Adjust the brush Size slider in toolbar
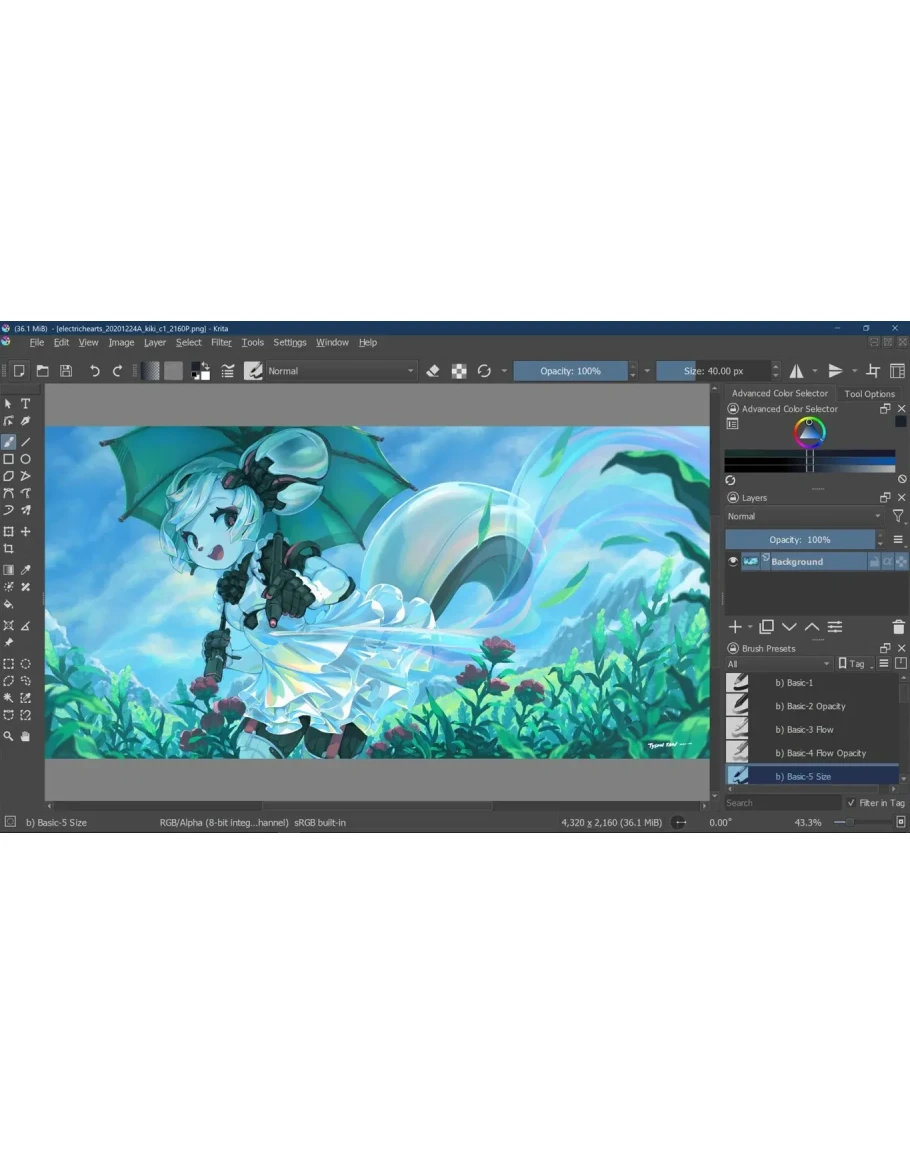 click(713, 371)
